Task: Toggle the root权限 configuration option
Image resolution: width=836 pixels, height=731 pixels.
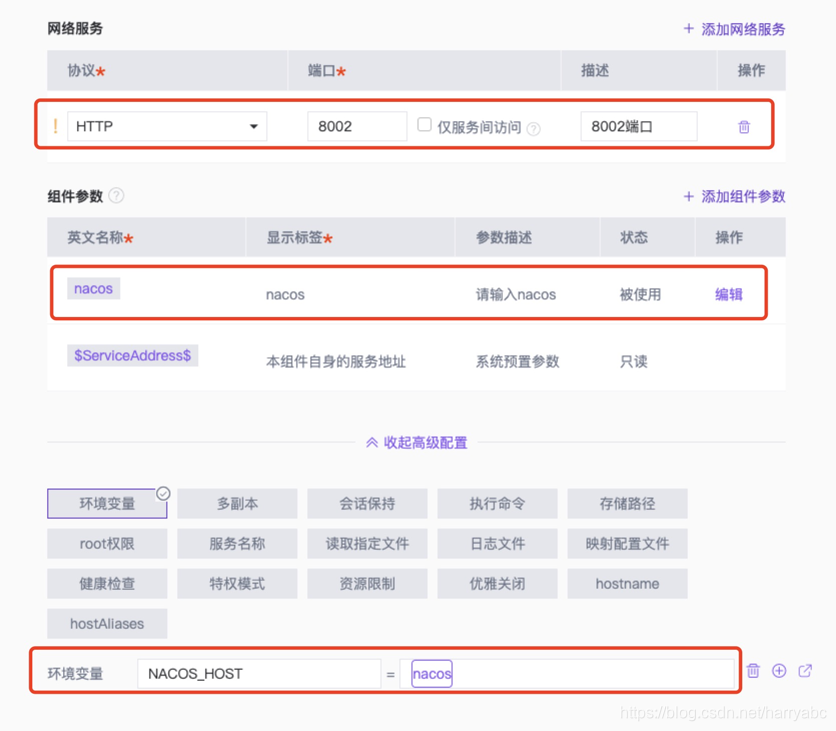Action: pyautogui.click(x=107, y=543)
